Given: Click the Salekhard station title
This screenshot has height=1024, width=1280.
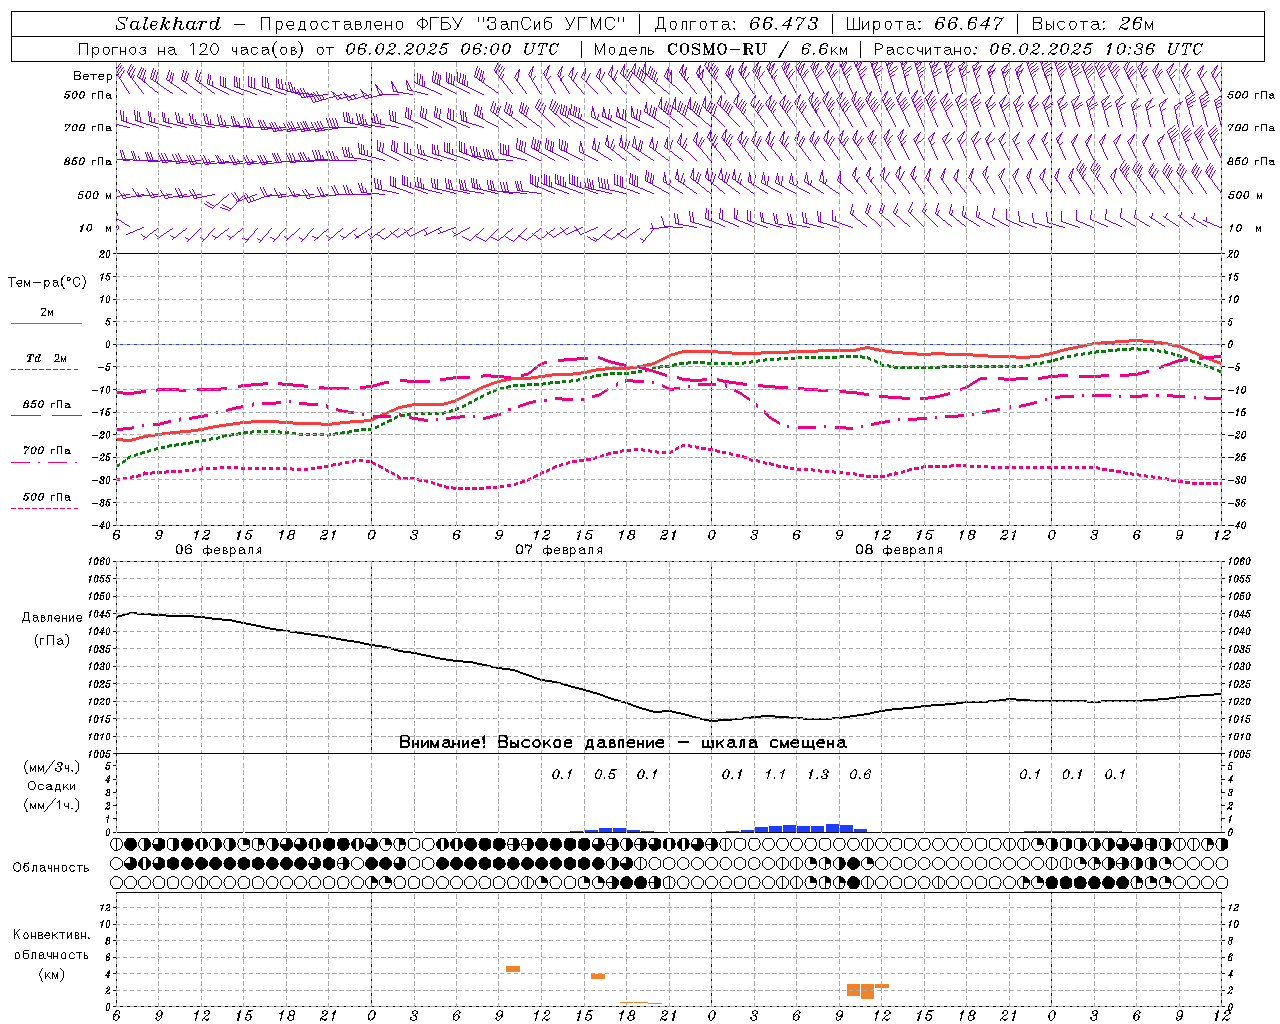Looking at the screenshot, I should click(168, 24).
